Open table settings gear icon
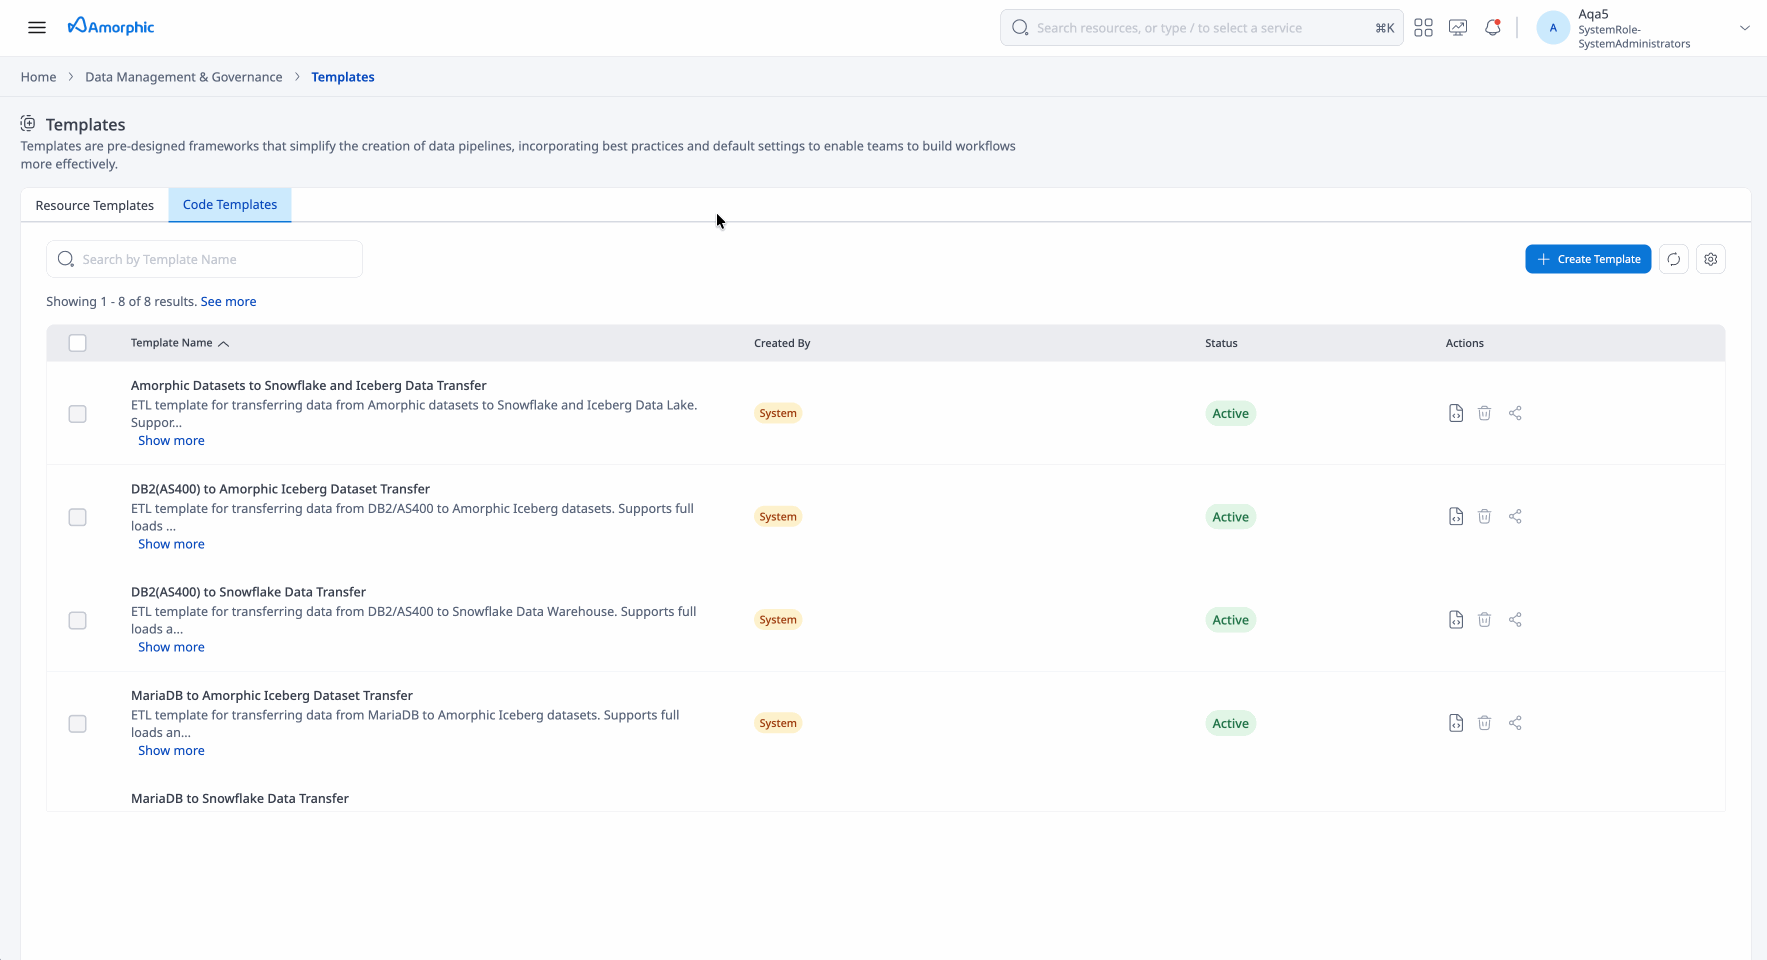This screenshot has height=960, width=1767. click(x=1711, y=259)
